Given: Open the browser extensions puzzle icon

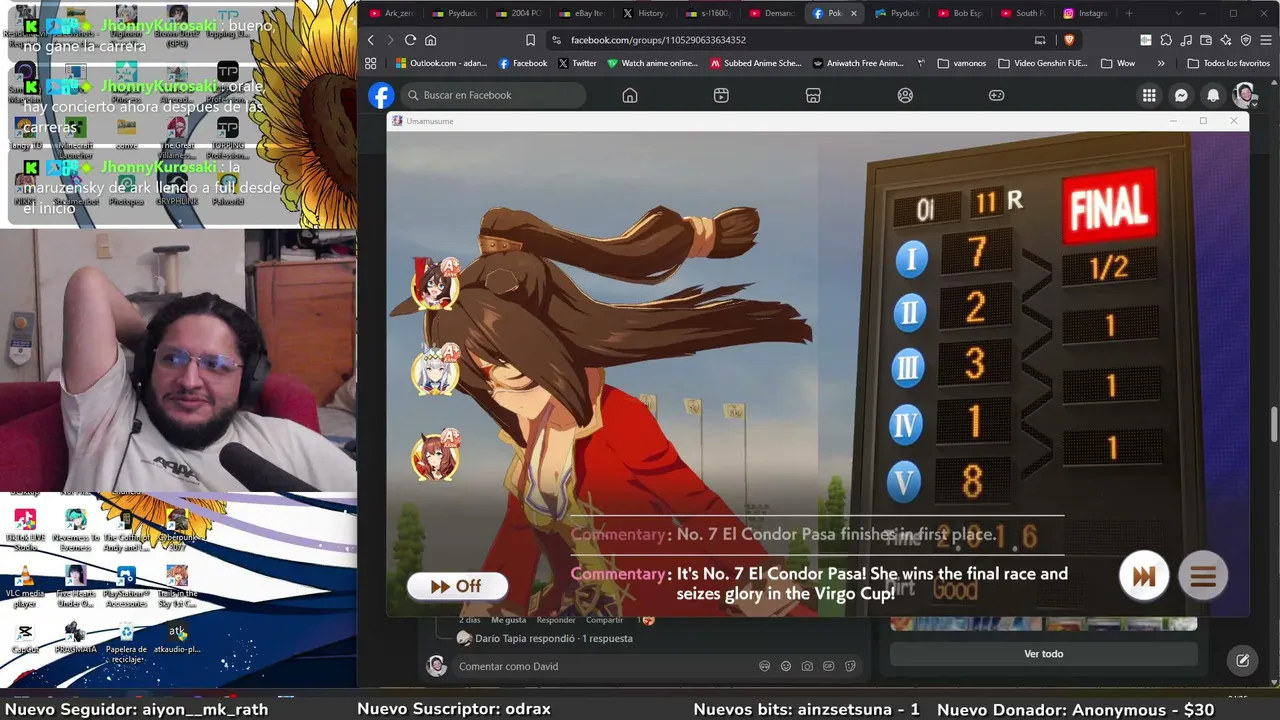Looking at the screenshot, I should pos(1166,40).
